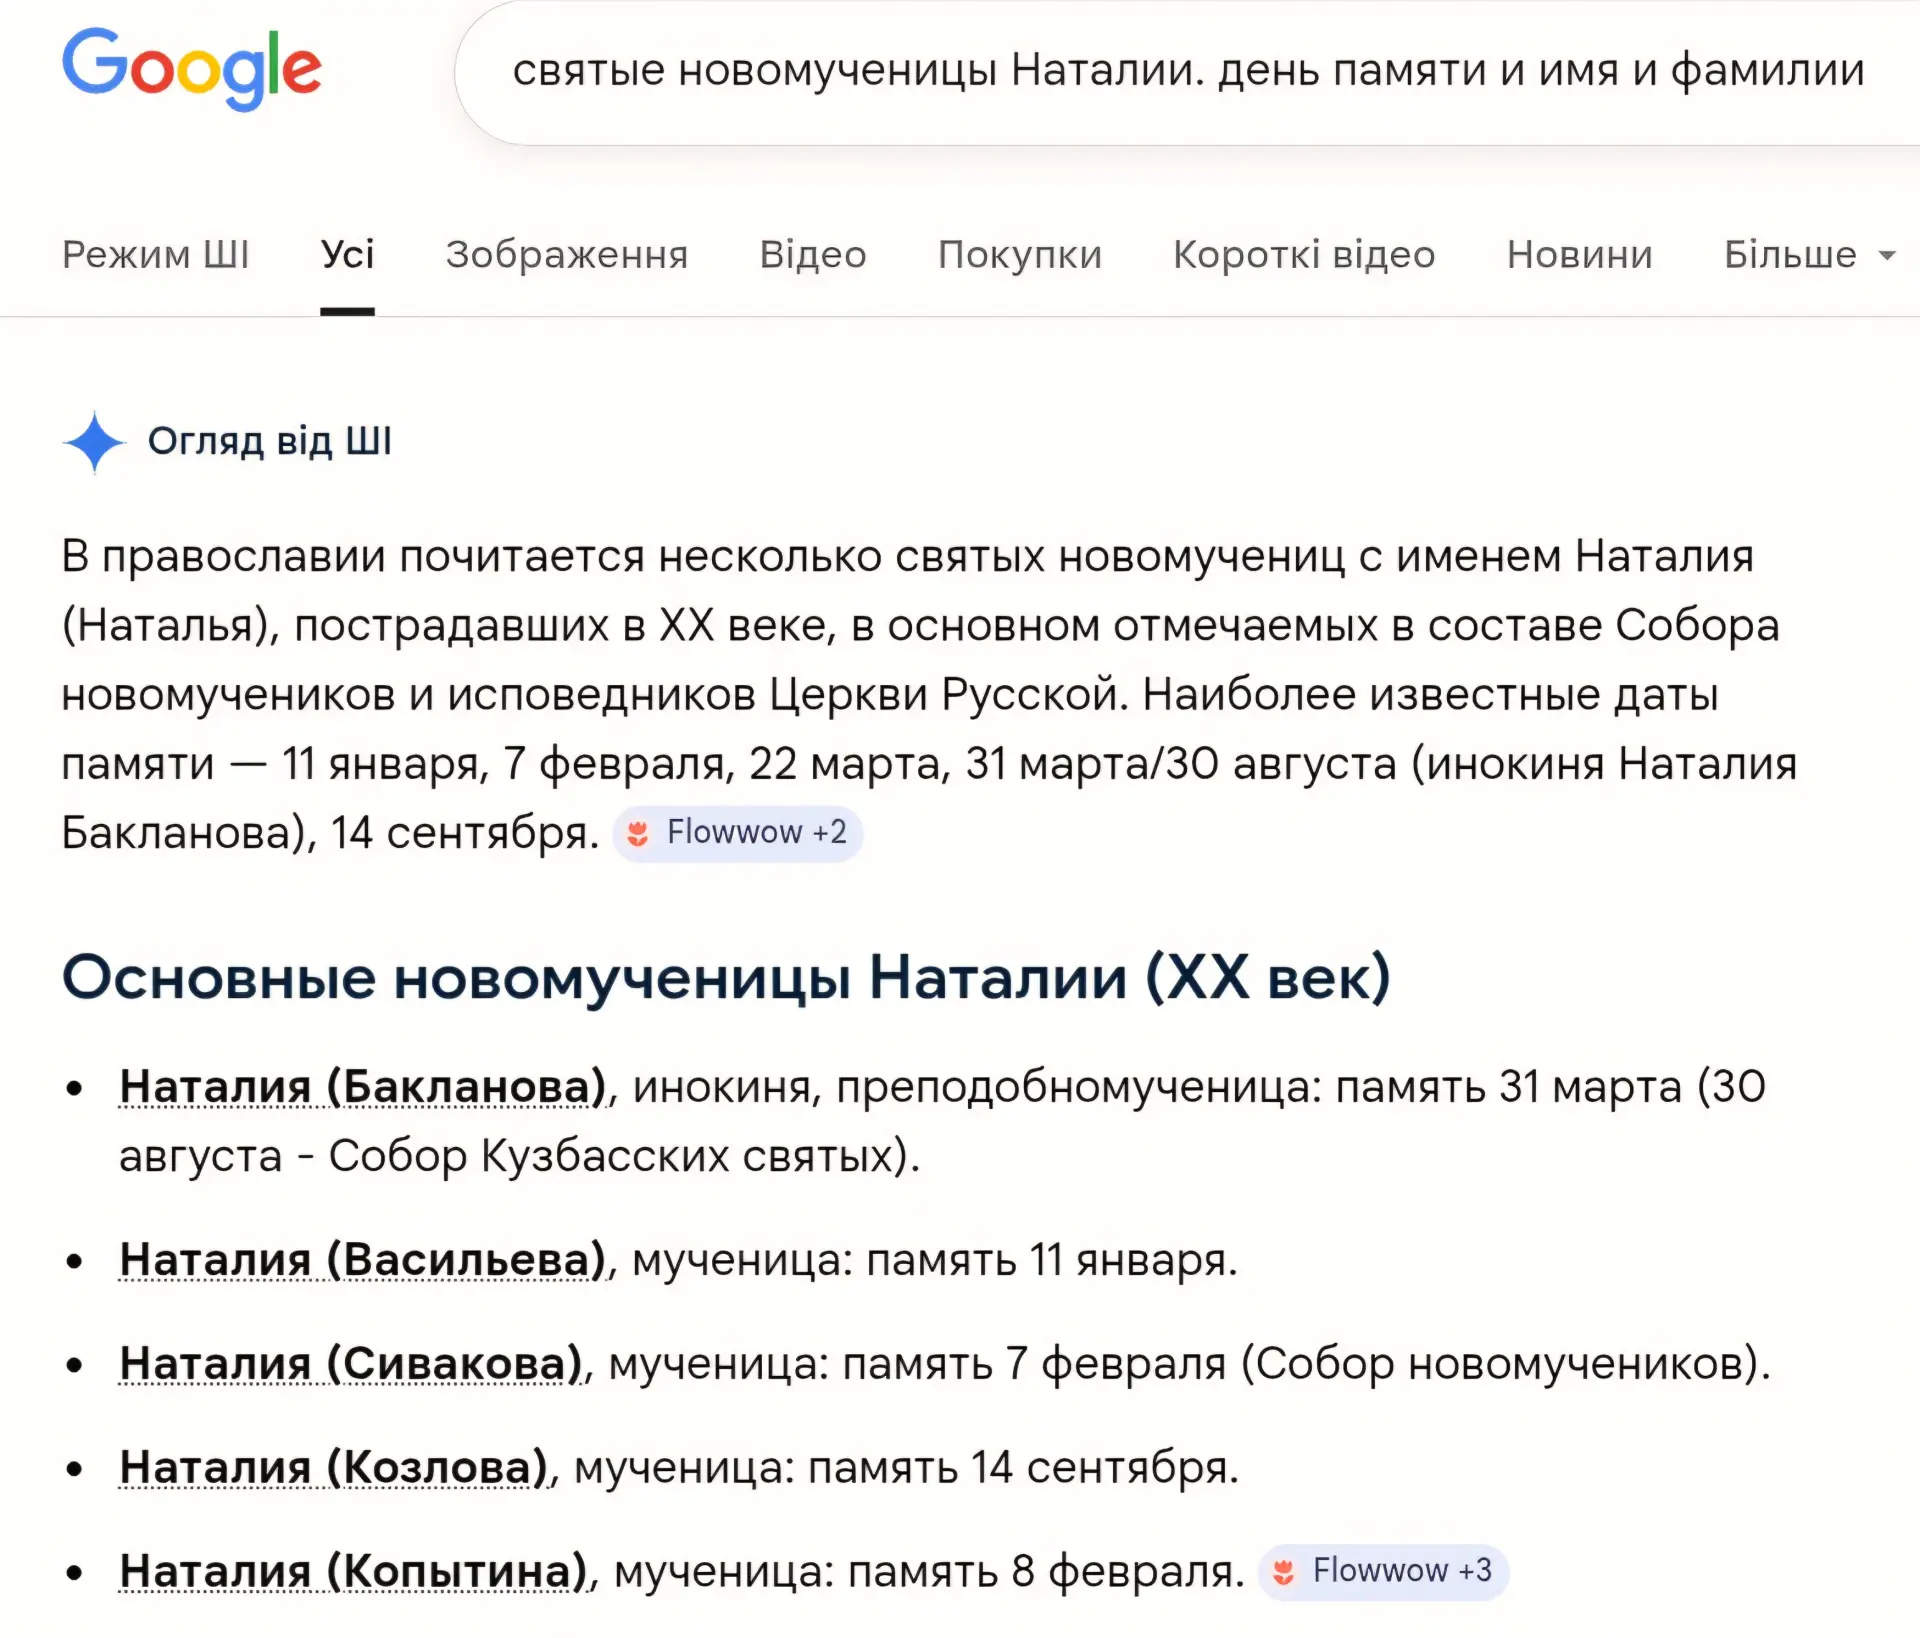Click the Огляд від ШІ label
The width and height of the screenshot is (1920, 1638).
(270, 441)
